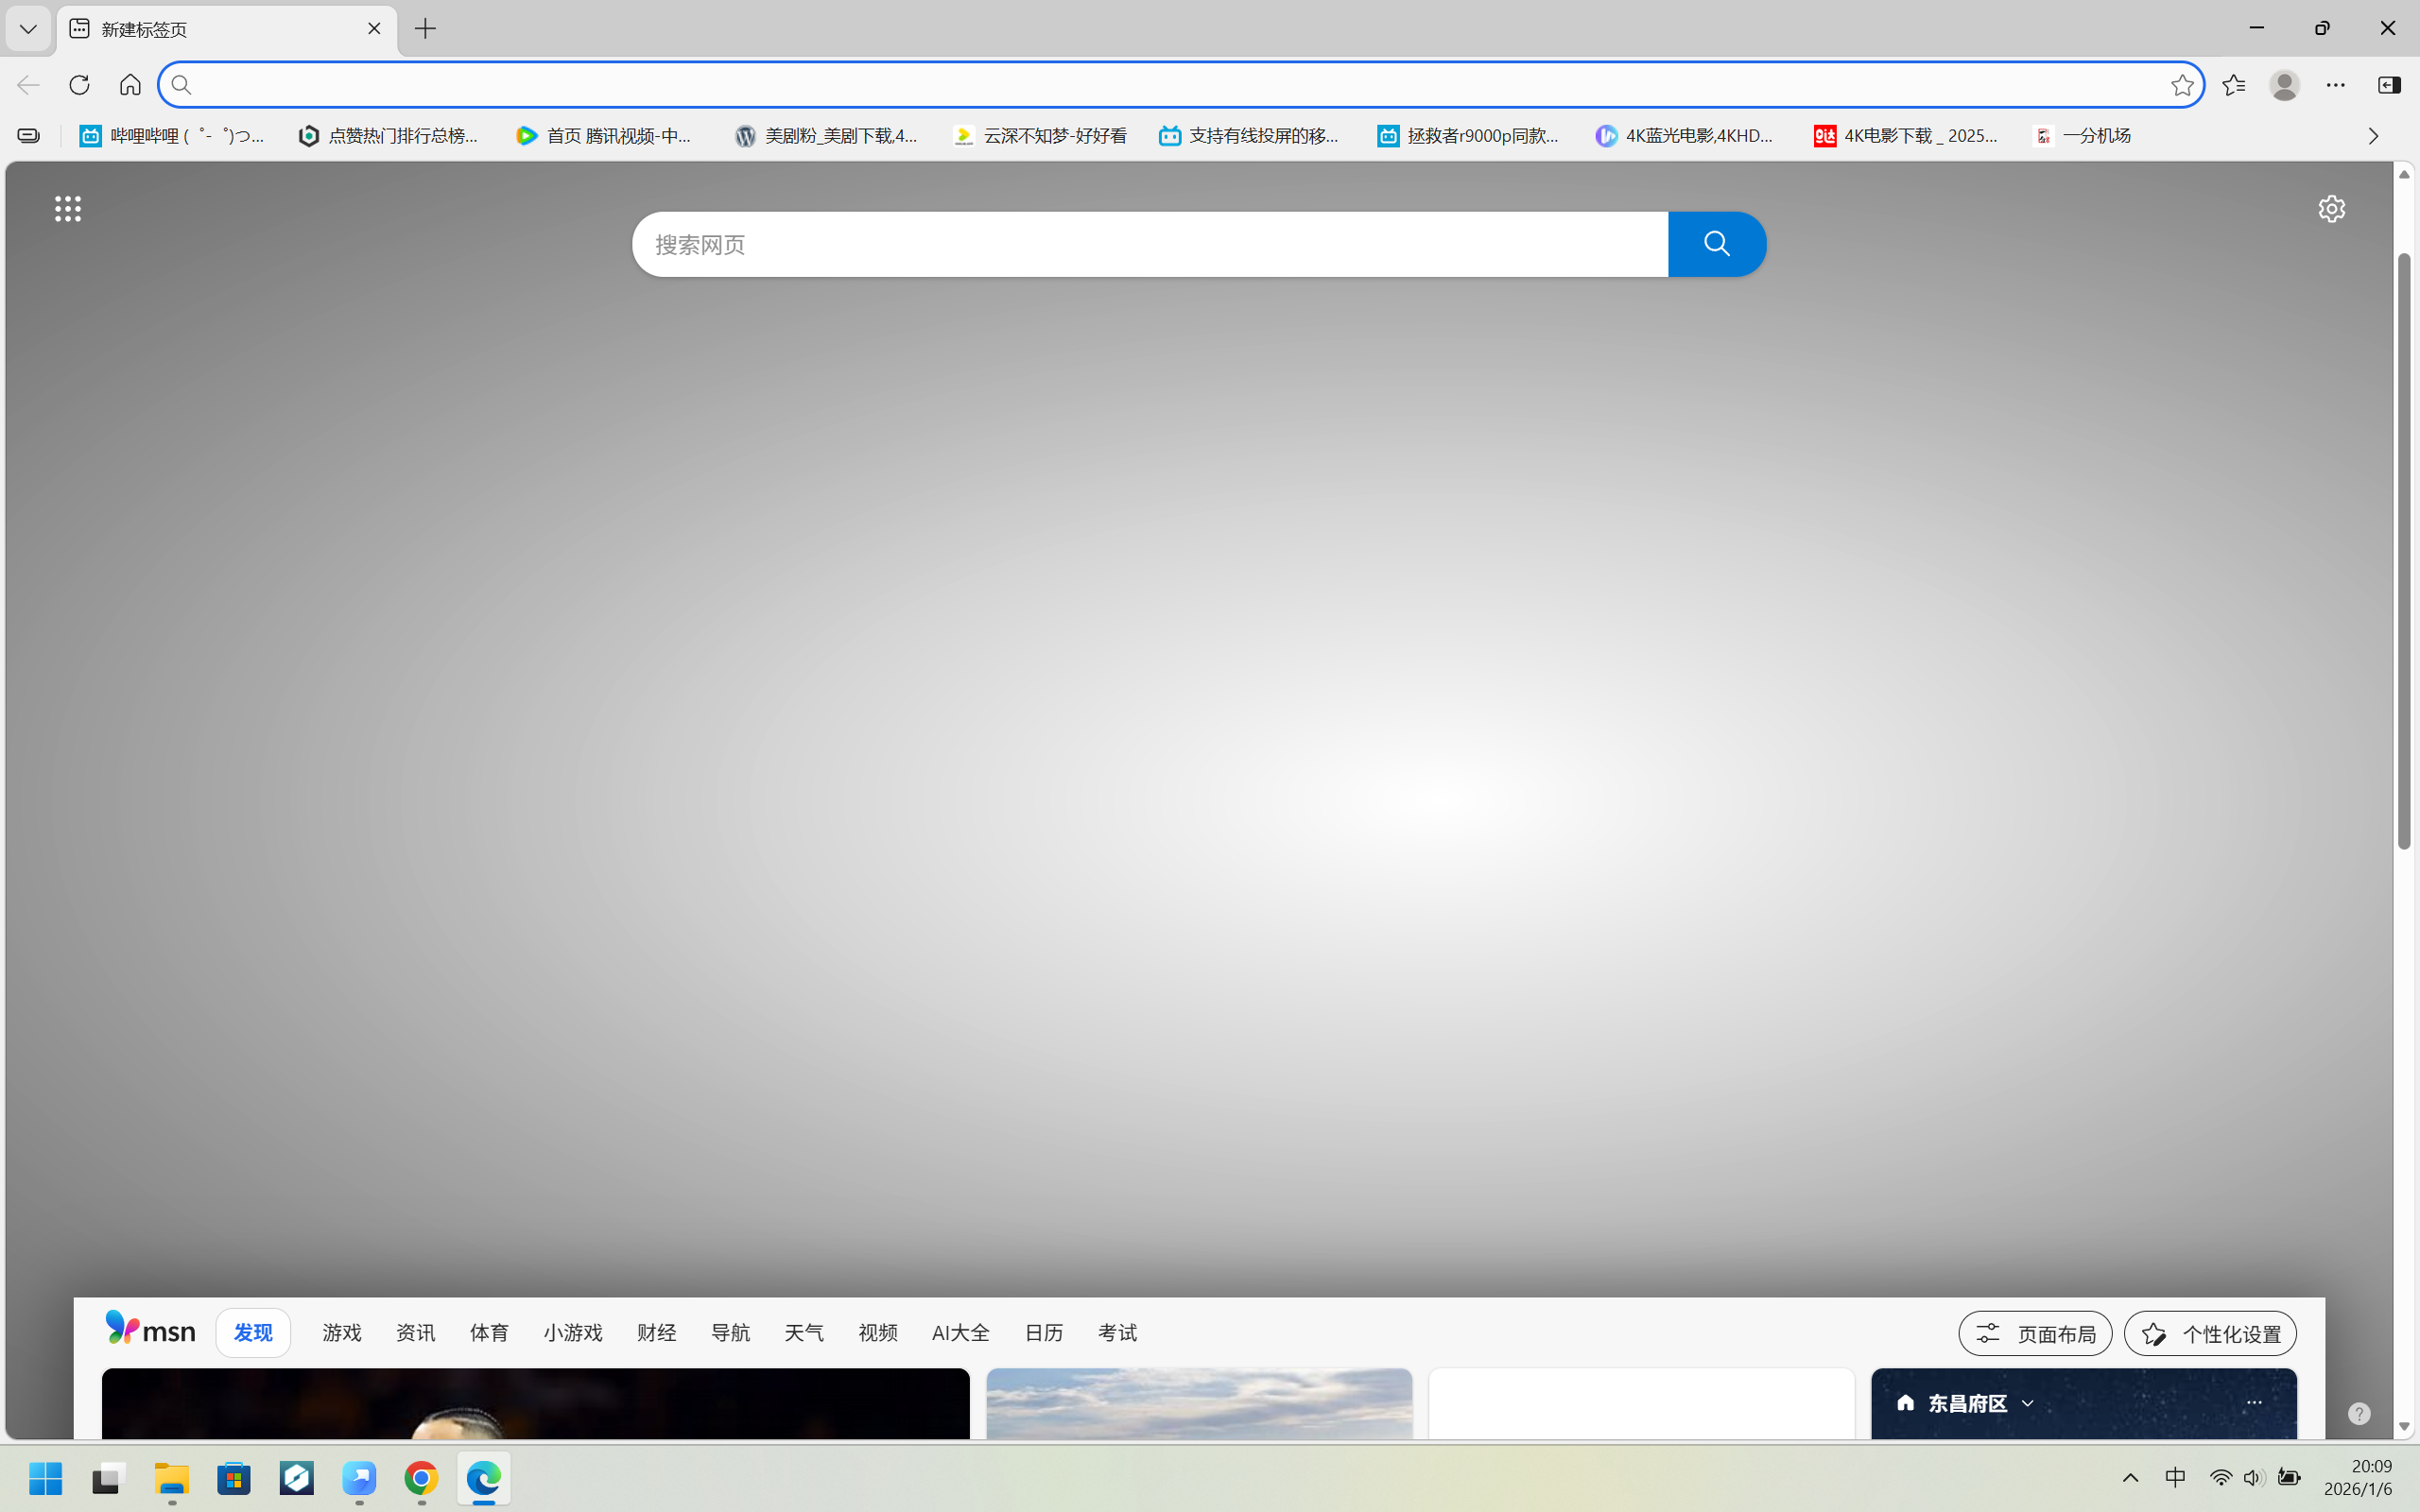Viewport: 2420px width, 1512px height.
Task: Open the user profile avatar
Action: [x=2284, y=85]
